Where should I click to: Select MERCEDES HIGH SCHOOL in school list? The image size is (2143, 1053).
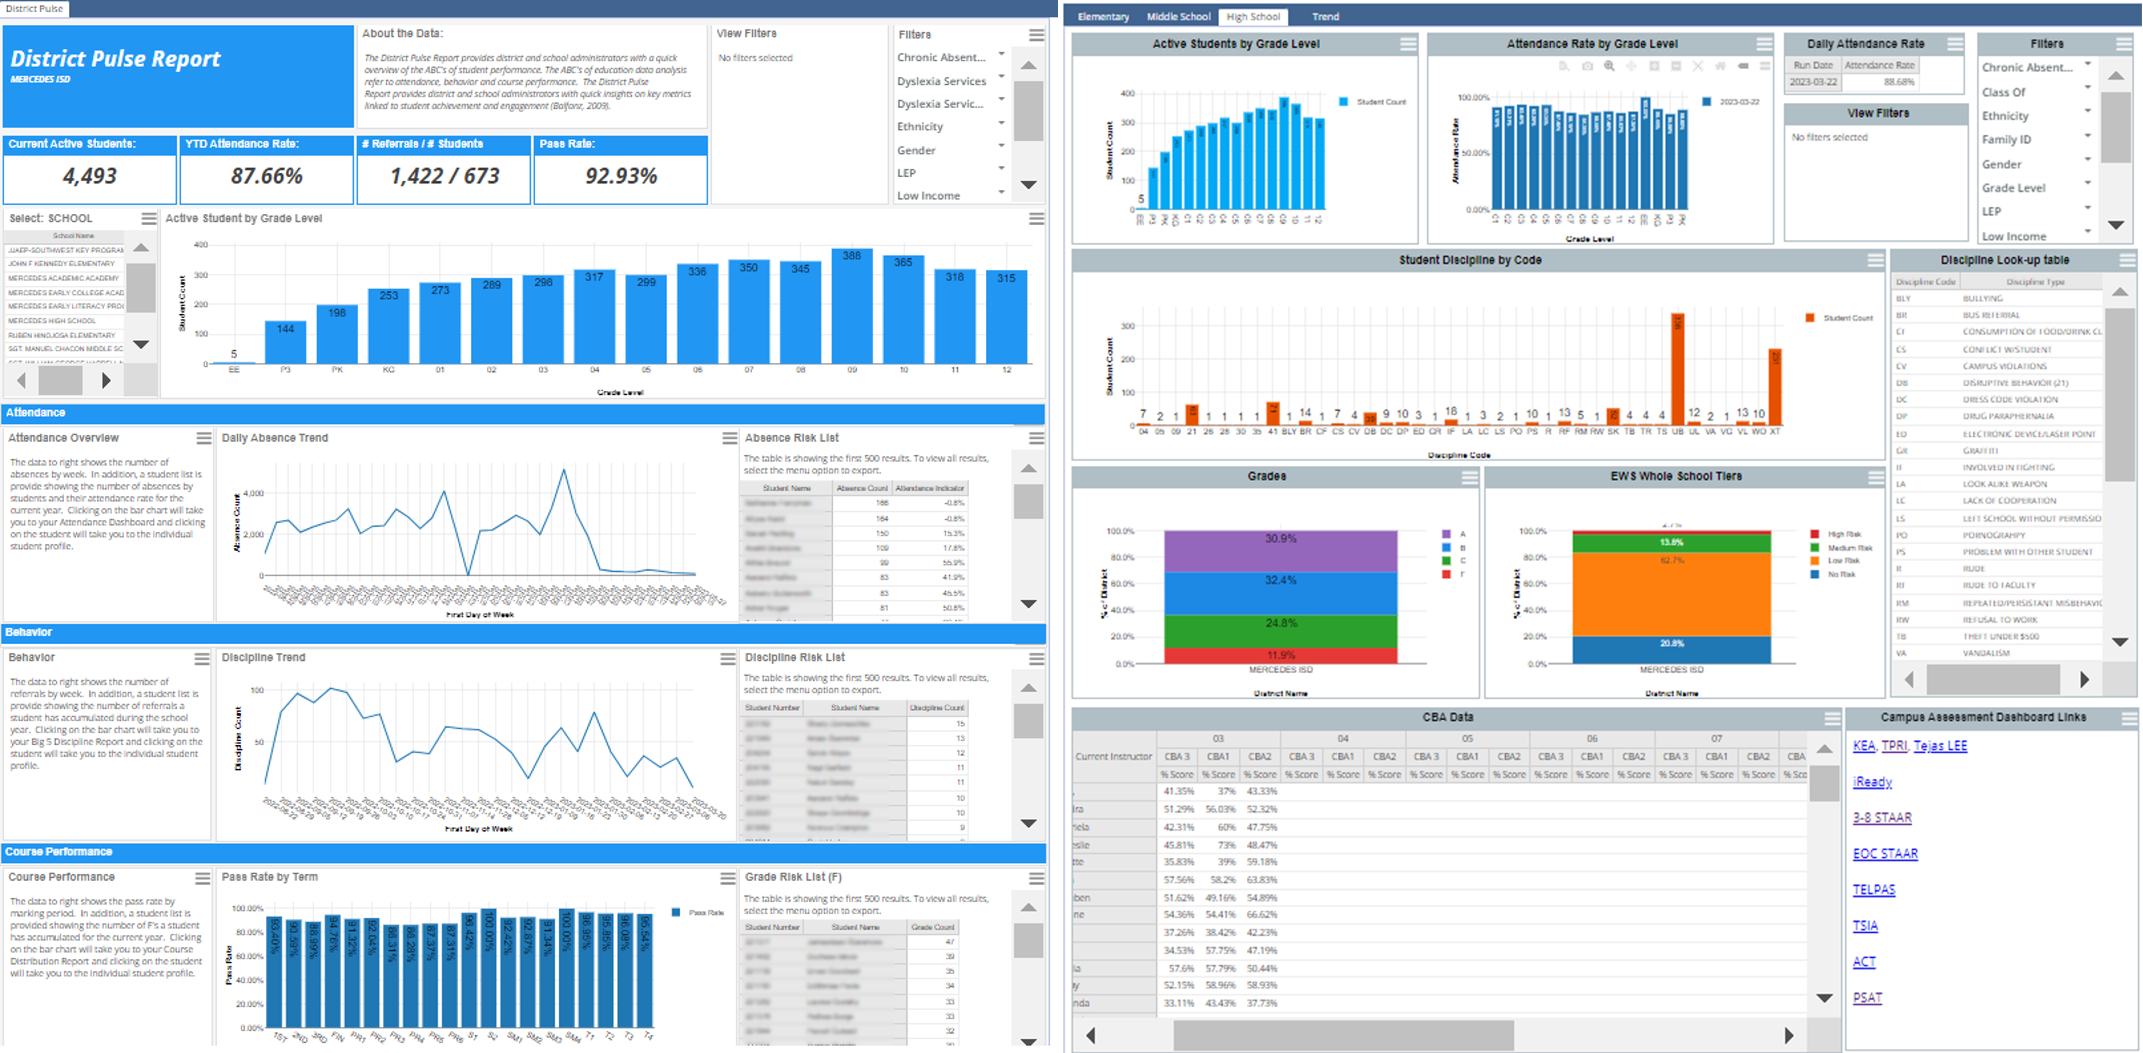tap(66, 321)
